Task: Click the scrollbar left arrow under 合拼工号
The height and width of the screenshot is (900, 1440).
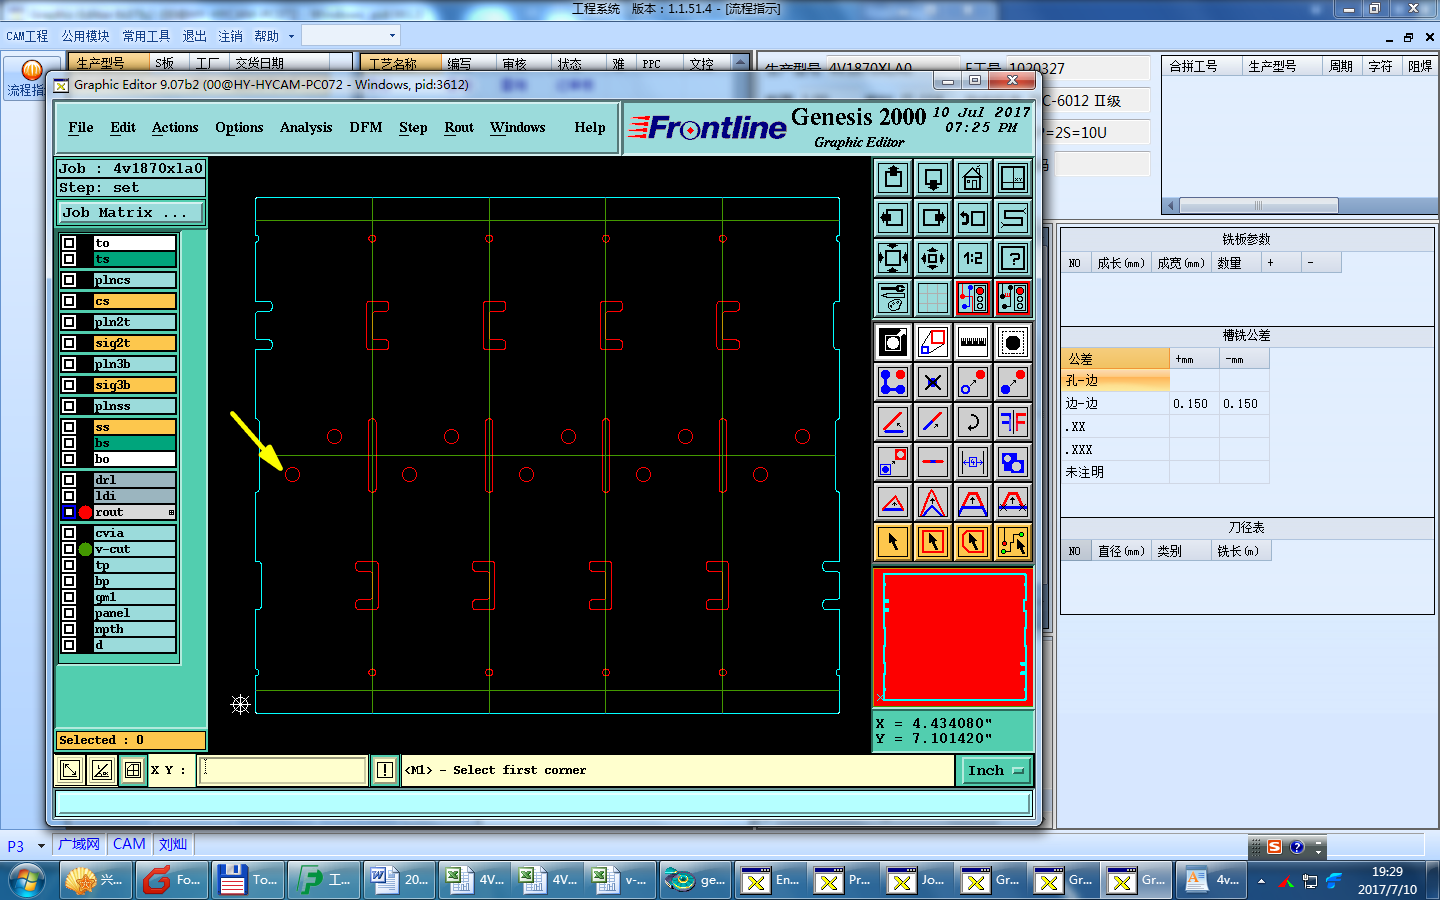Action: 1170,206
